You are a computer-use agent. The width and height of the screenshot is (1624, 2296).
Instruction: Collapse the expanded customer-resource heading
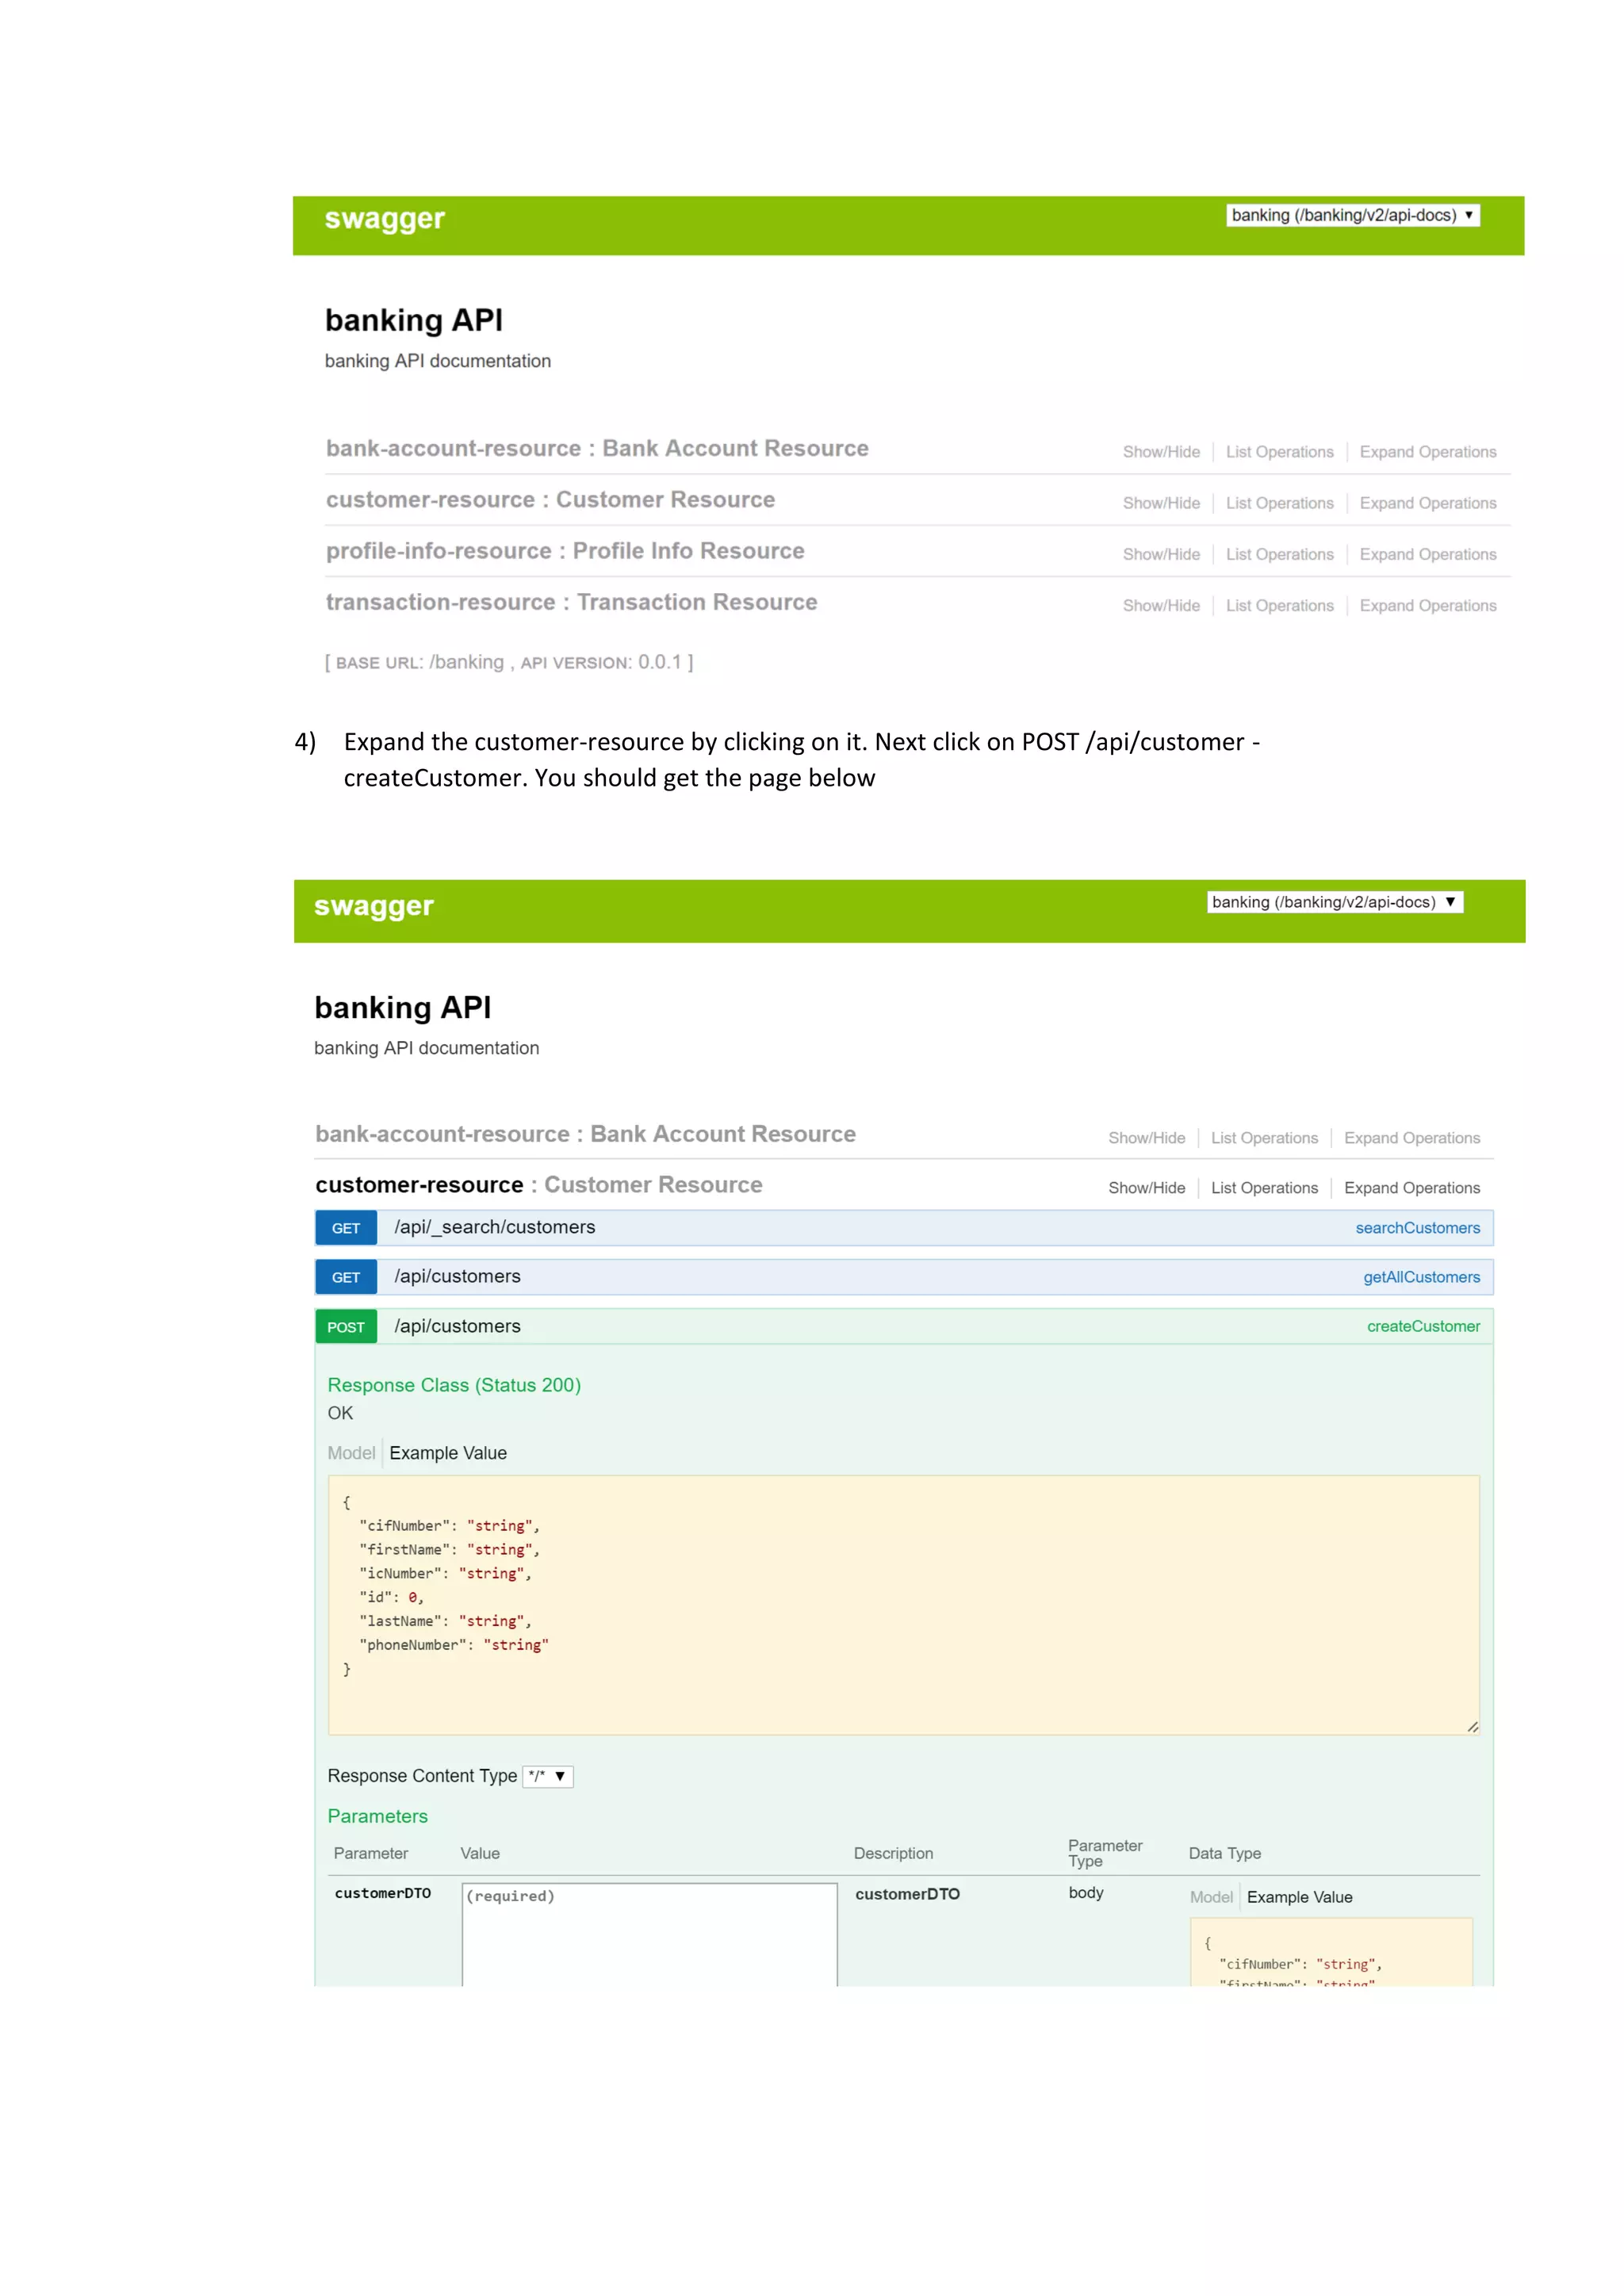click(x=538, y=1185)
